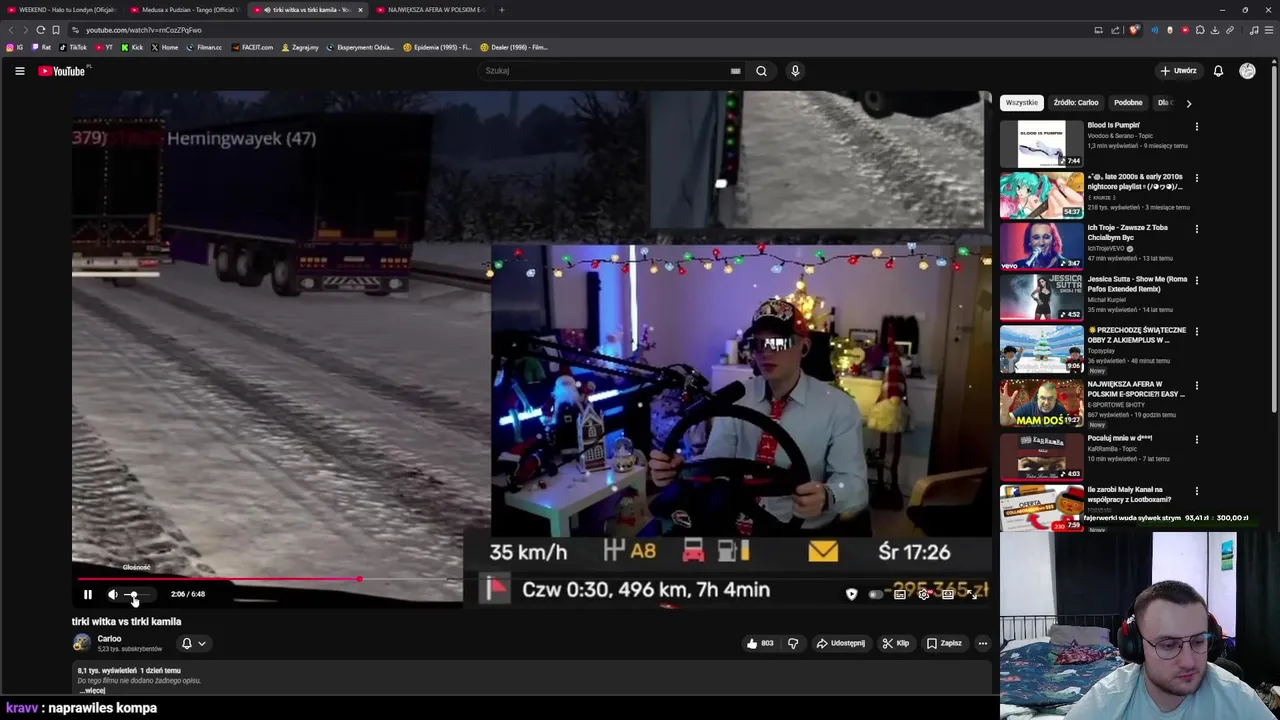Open the Ich Troje Zawsze Z Tobą video
This screenshot has height=720, width=1280.
click(1041, 245)
